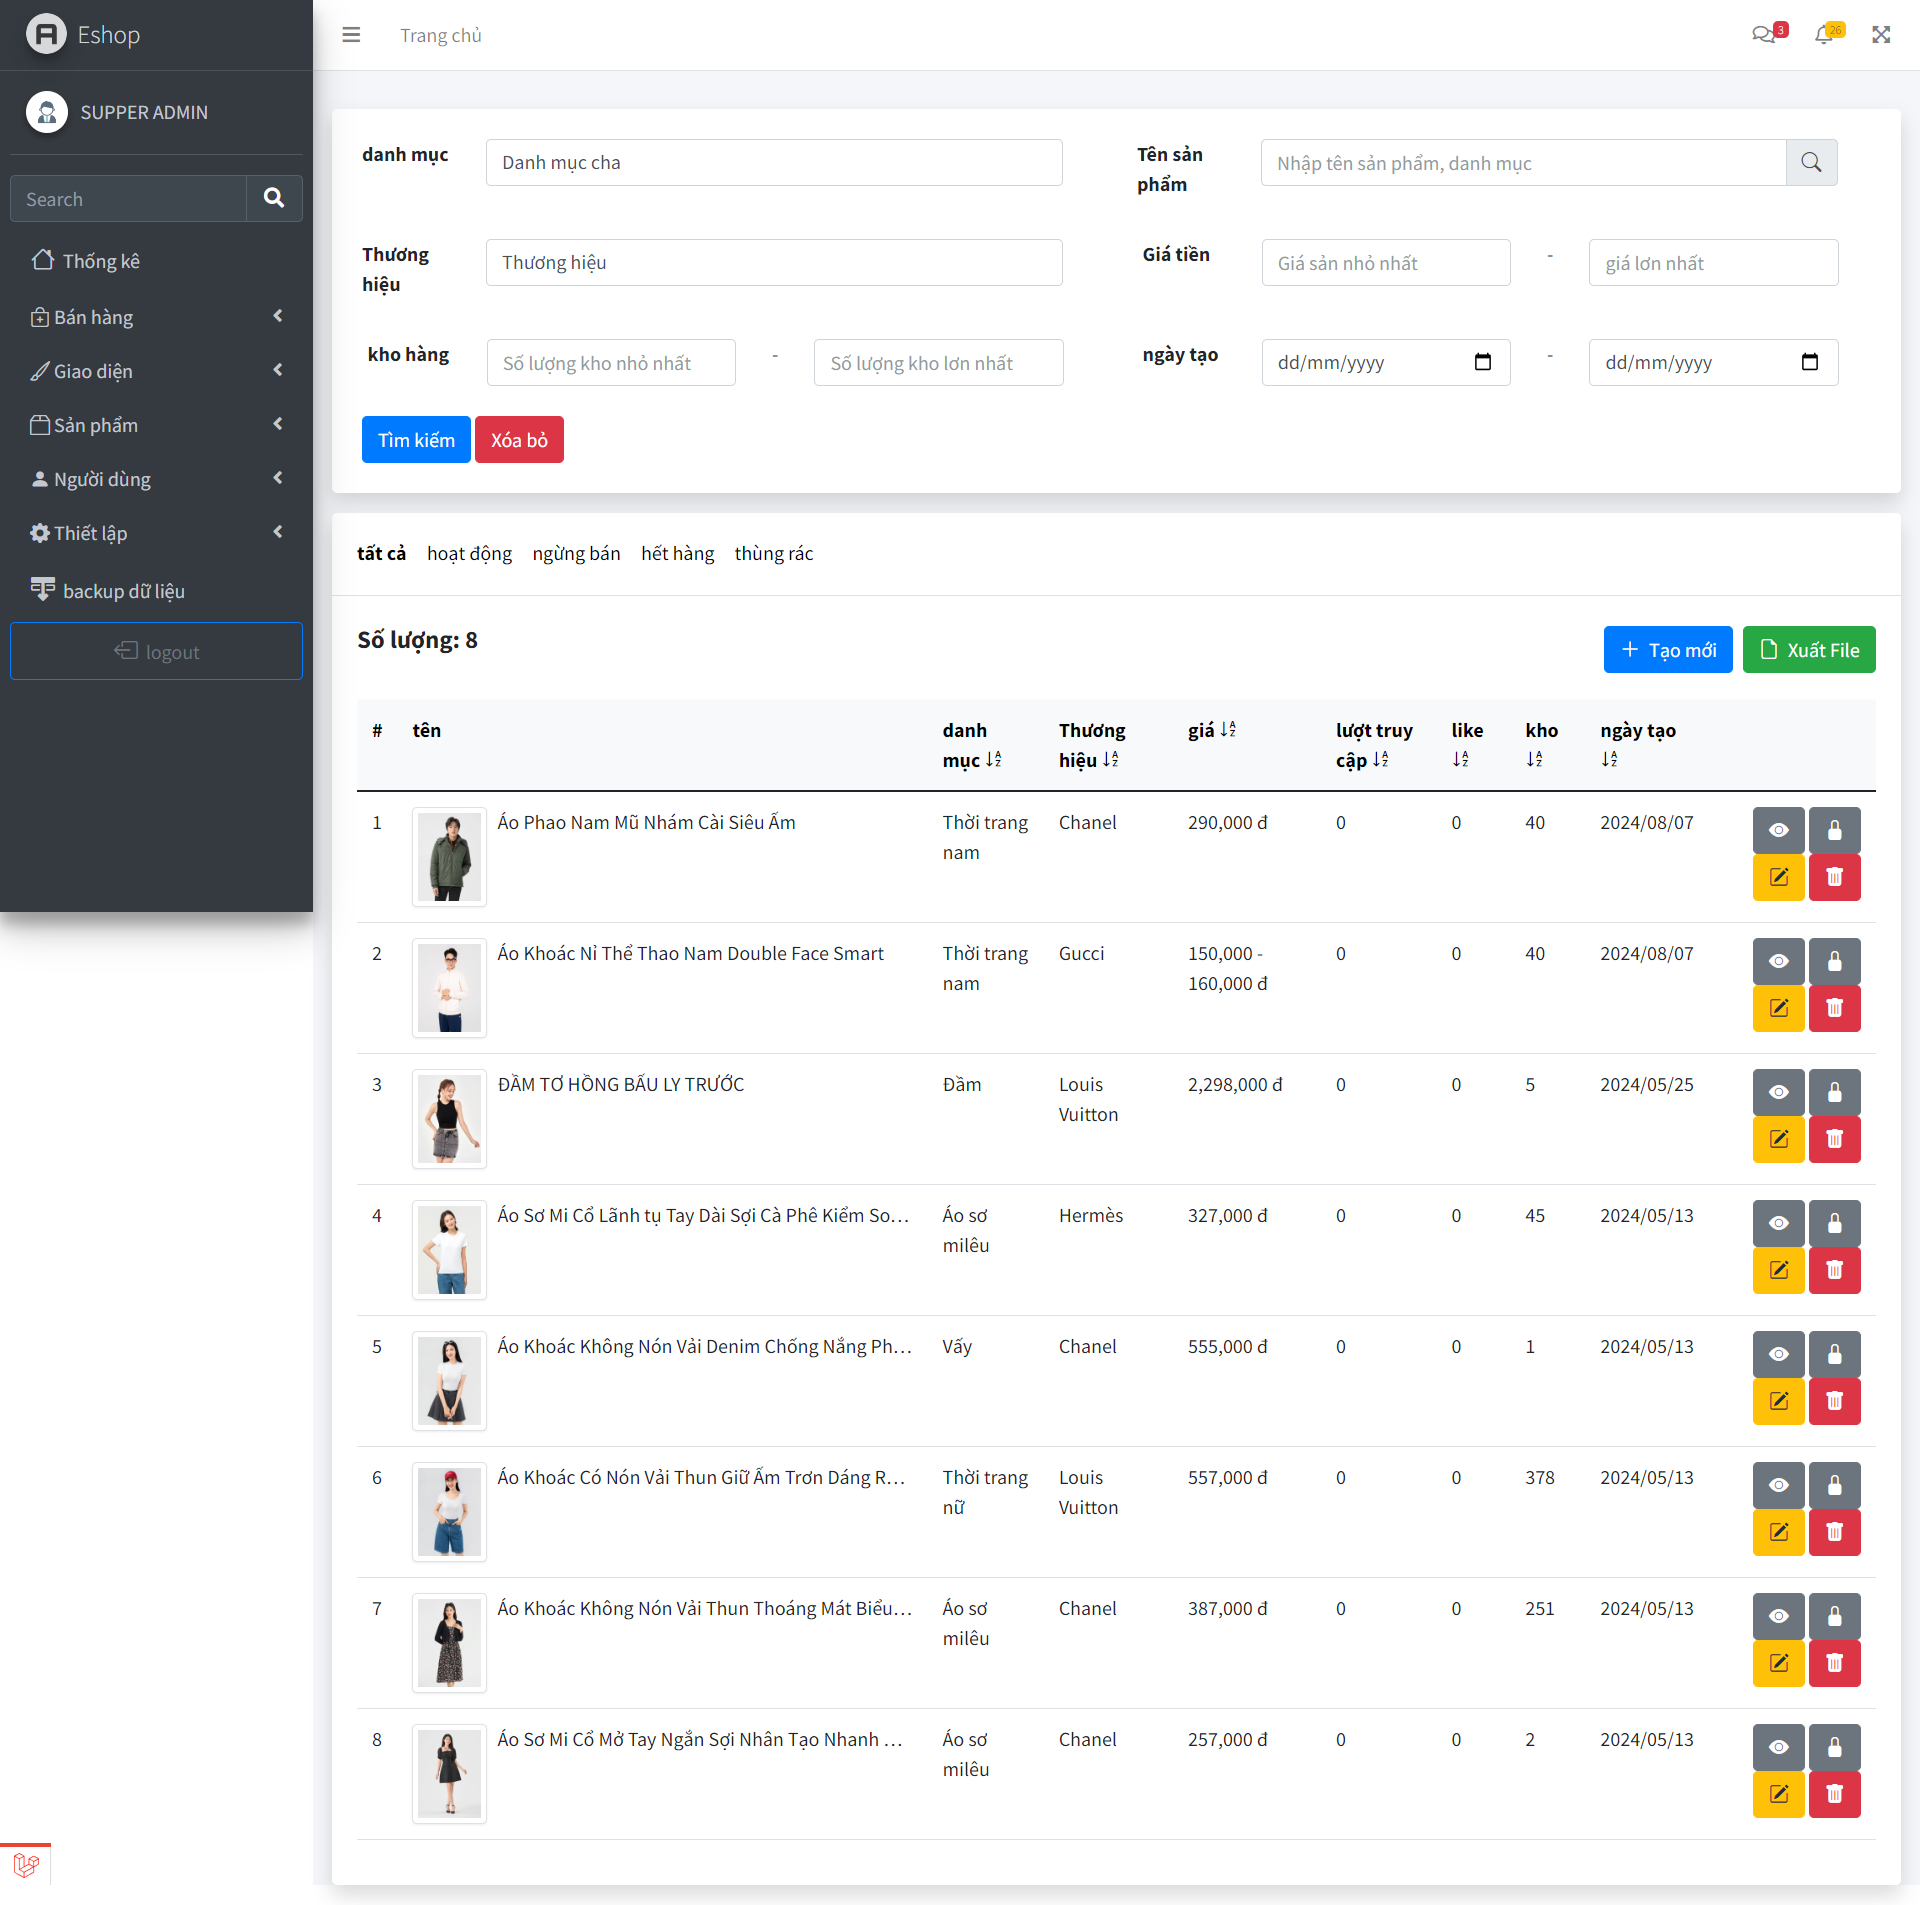Click the minimum price input field
This screenshot has height=1905, width=1920.
(1385, 262)
